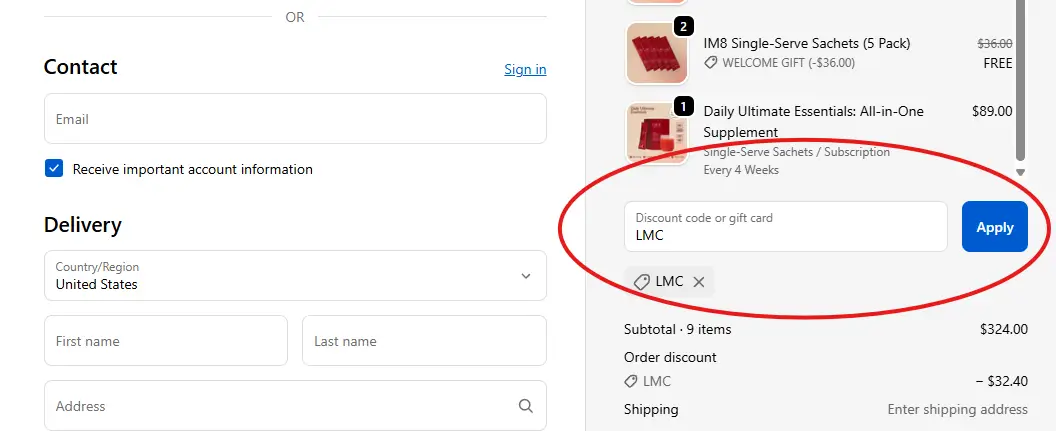Viewport: 1056px width, 431px height.
Task: Click the tag icon under Order discount
Action: click(631, 381)
